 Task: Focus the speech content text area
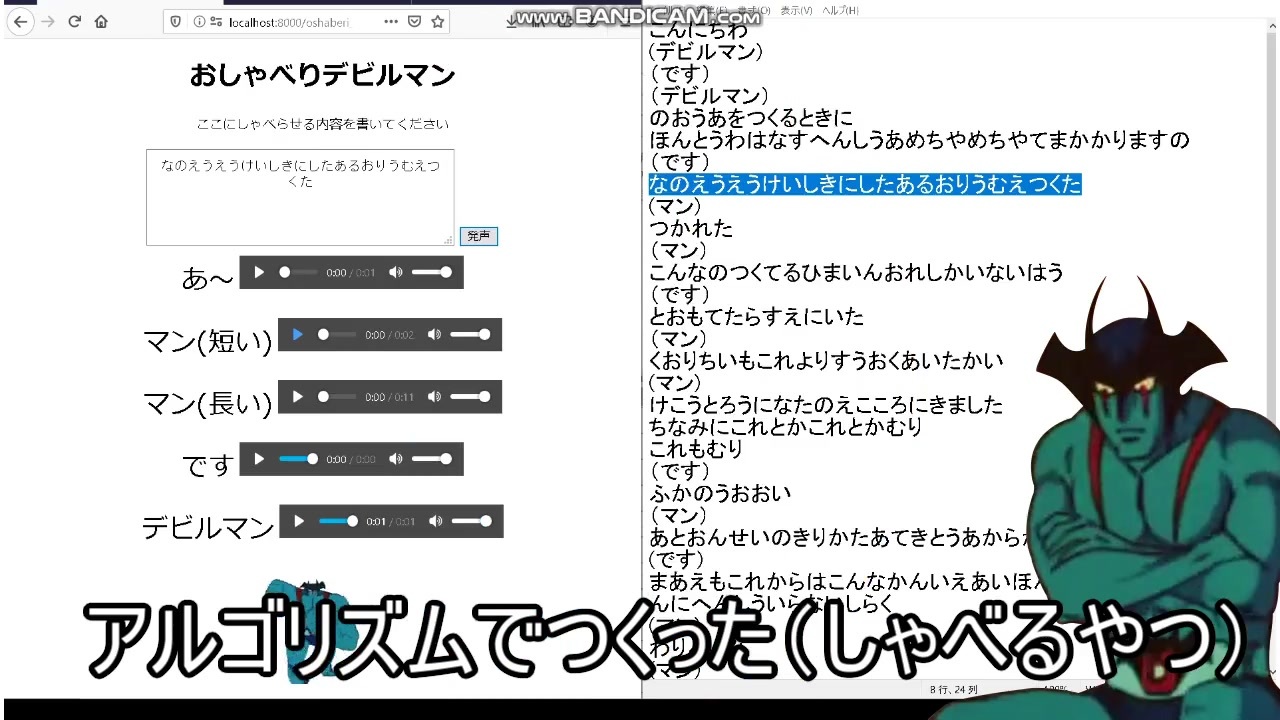(x=300, y=197)
